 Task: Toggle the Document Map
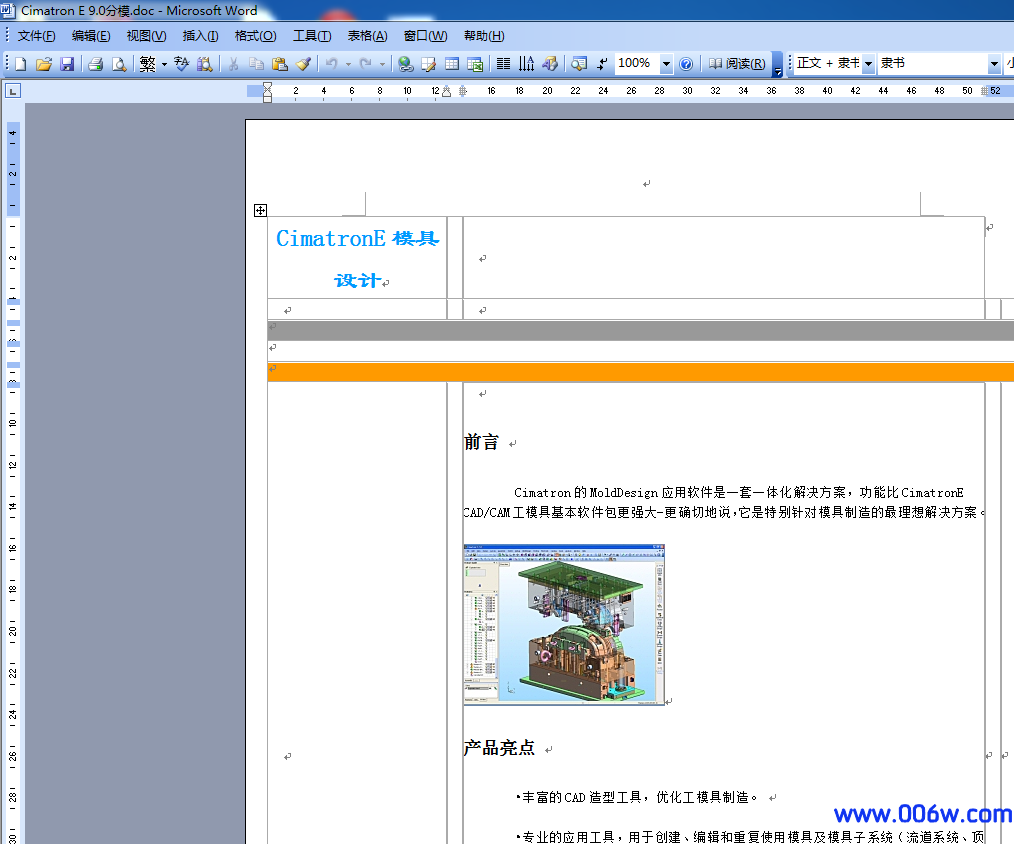[x=579, y=64]
